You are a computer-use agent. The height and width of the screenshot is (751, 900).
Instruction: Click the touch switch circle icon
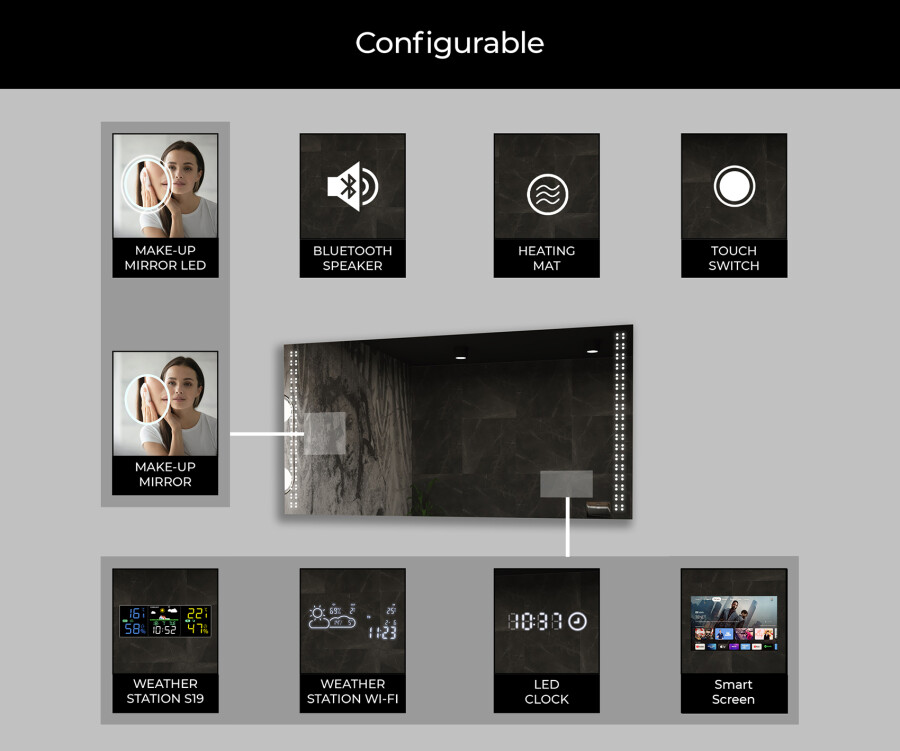pos(734,186)
